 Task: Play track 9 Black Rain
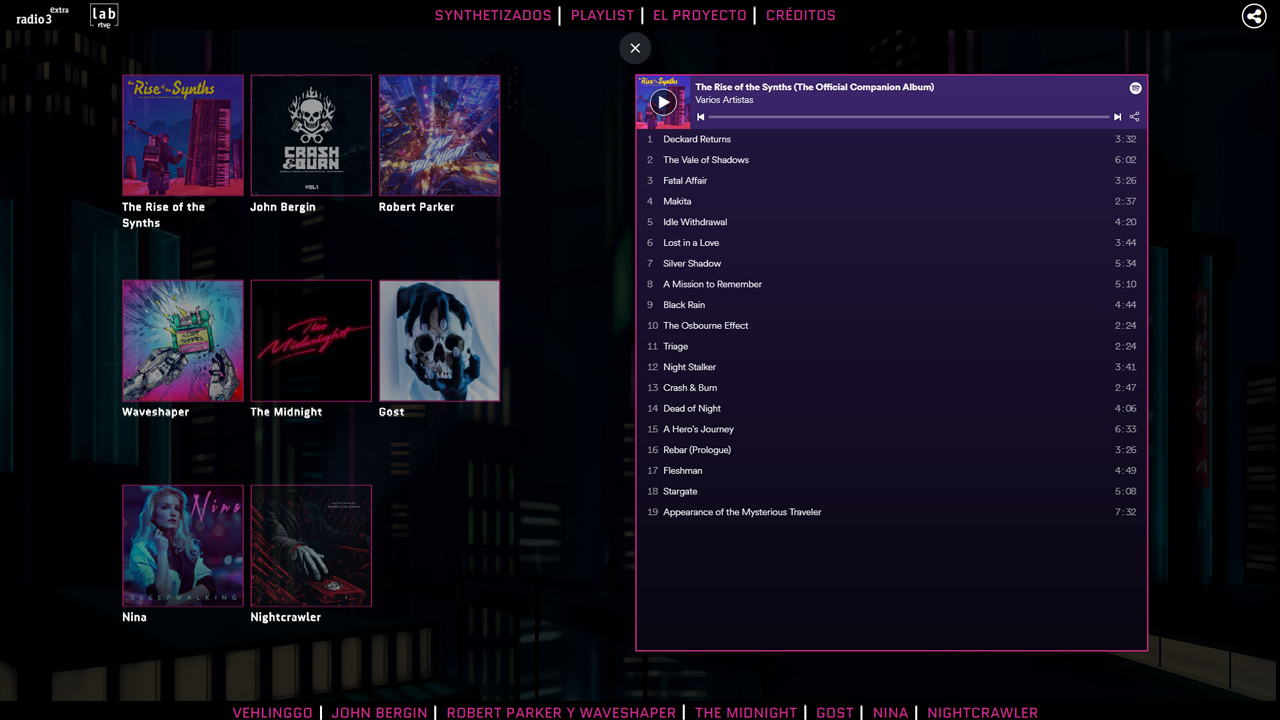892,305
